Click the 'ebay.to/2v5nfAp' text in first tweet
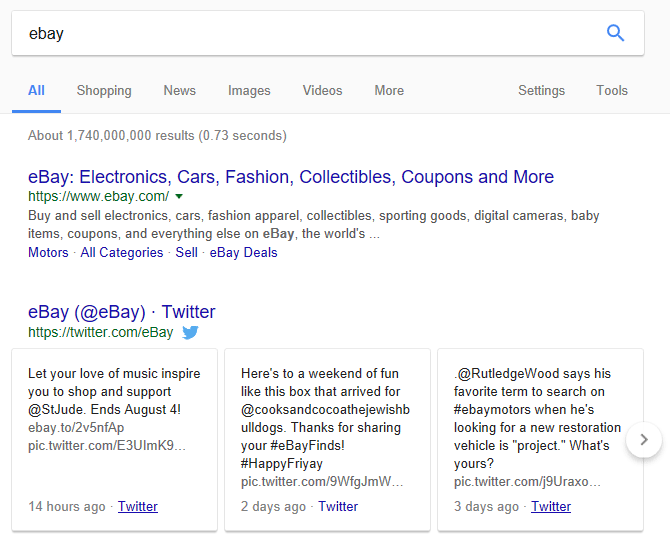The height and width of the screenshot is (551, 670). tap(76, 428)
